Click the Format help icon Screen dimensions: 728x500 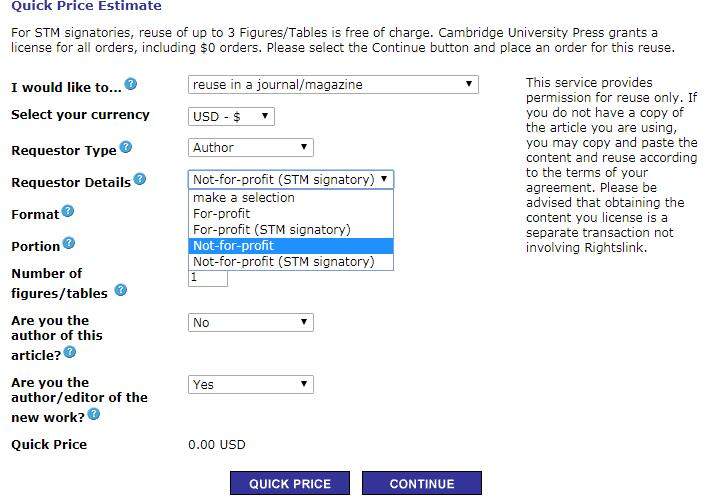pos(68,212)
